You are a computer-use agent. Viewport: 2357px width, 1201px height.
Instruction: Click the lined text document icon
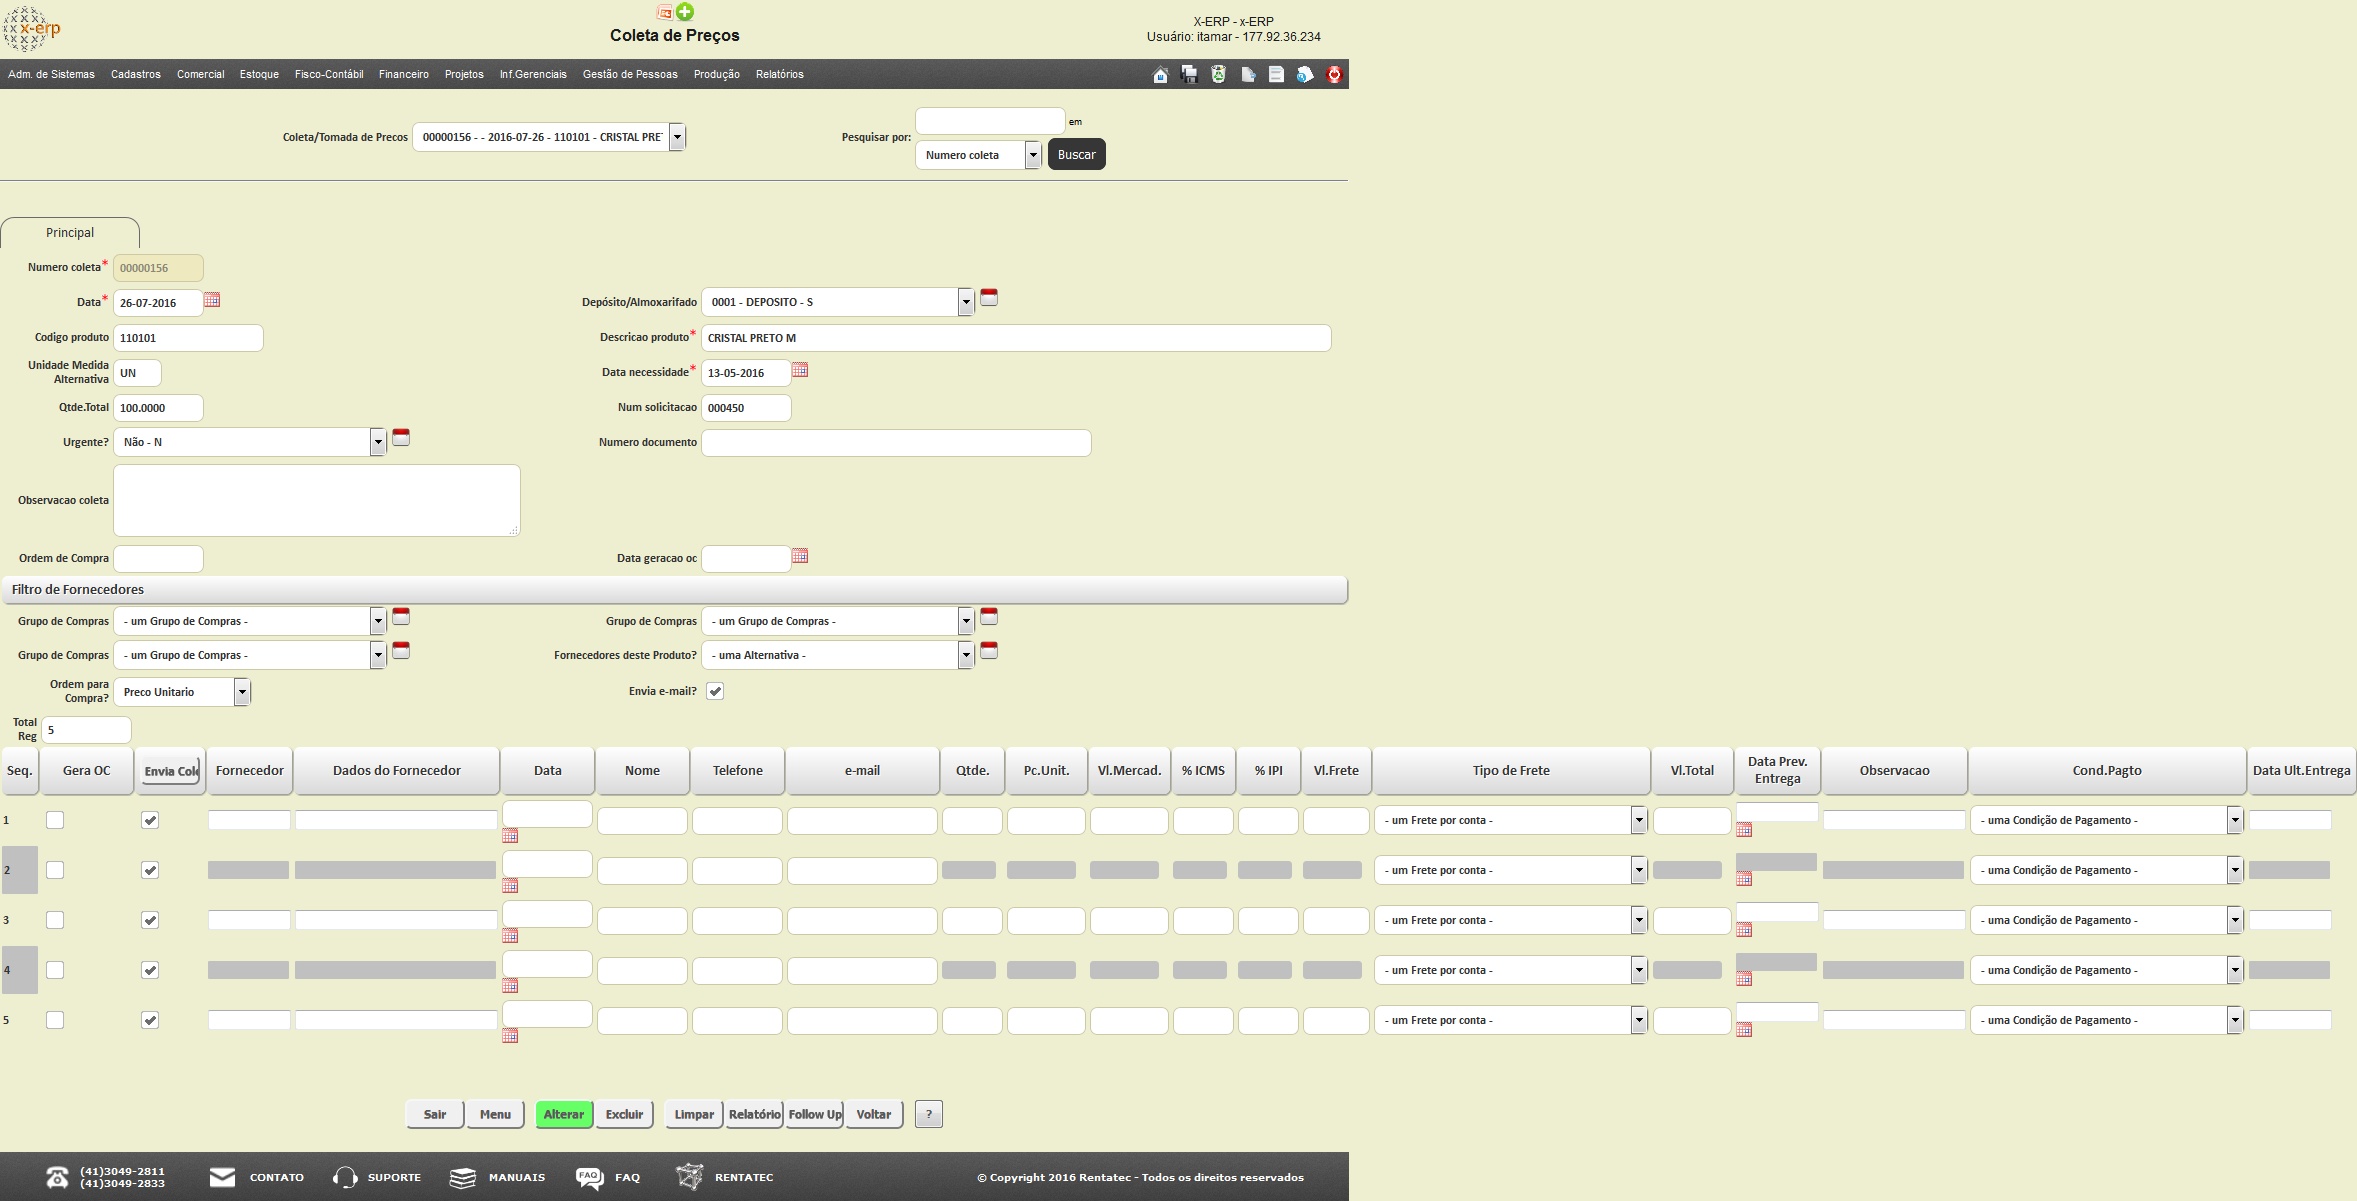(1276, 75)
